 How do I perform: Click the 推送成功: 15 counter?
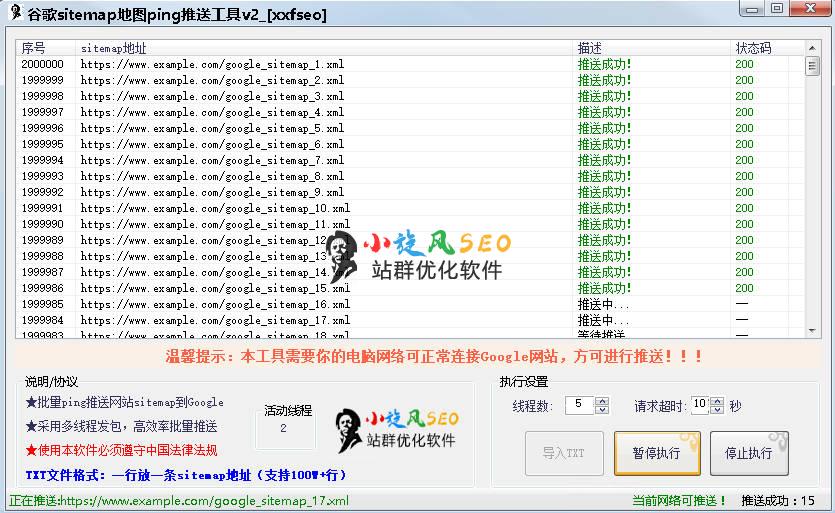click(778, 501)
